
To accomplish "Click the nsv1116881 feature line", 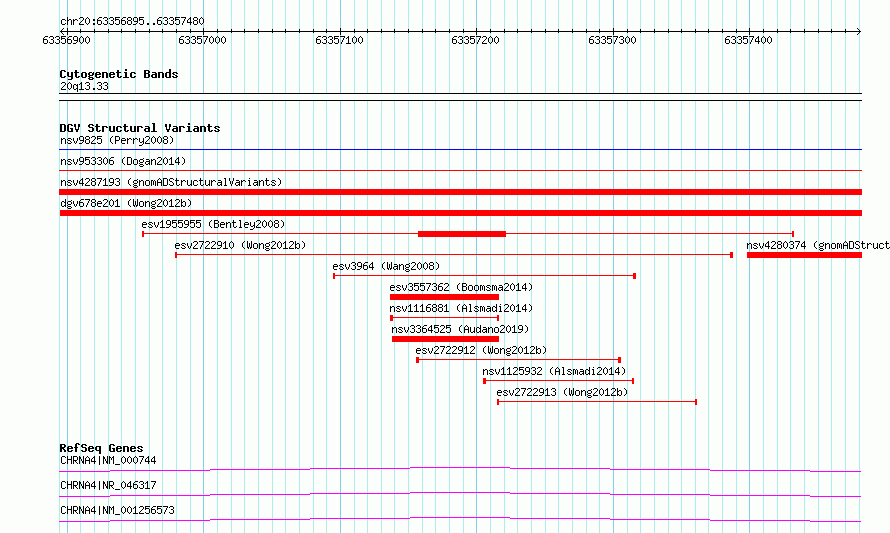I will click(x=444, y=318).
